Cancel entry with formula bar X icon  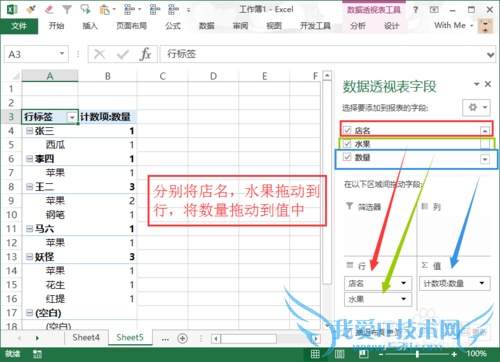coord(99,54)
